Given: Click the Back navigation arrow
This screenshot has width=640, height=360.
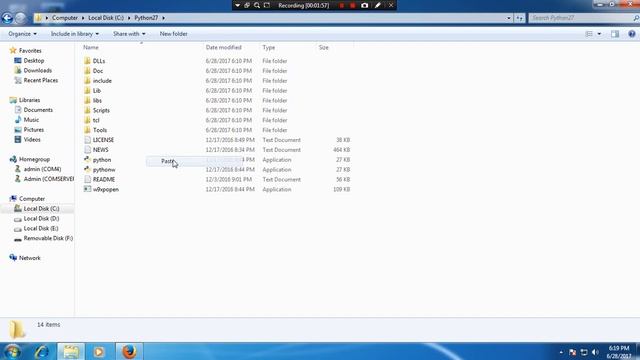Looking at the screenshot, I should [x=7, y=18].
